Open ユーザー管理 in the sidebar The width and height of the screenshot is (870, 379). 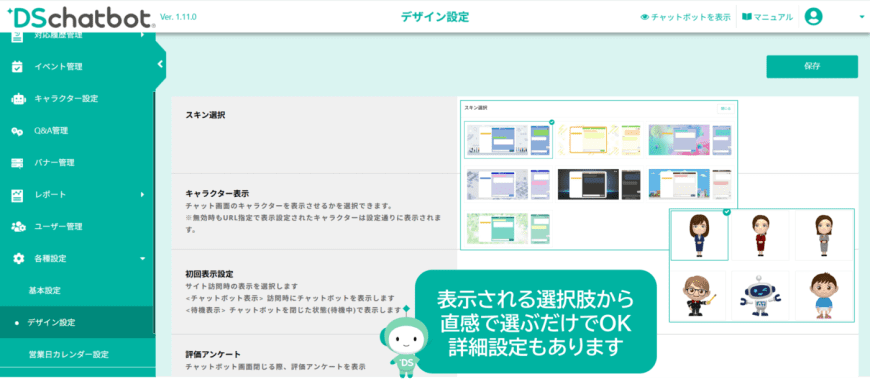click(58, 226)
